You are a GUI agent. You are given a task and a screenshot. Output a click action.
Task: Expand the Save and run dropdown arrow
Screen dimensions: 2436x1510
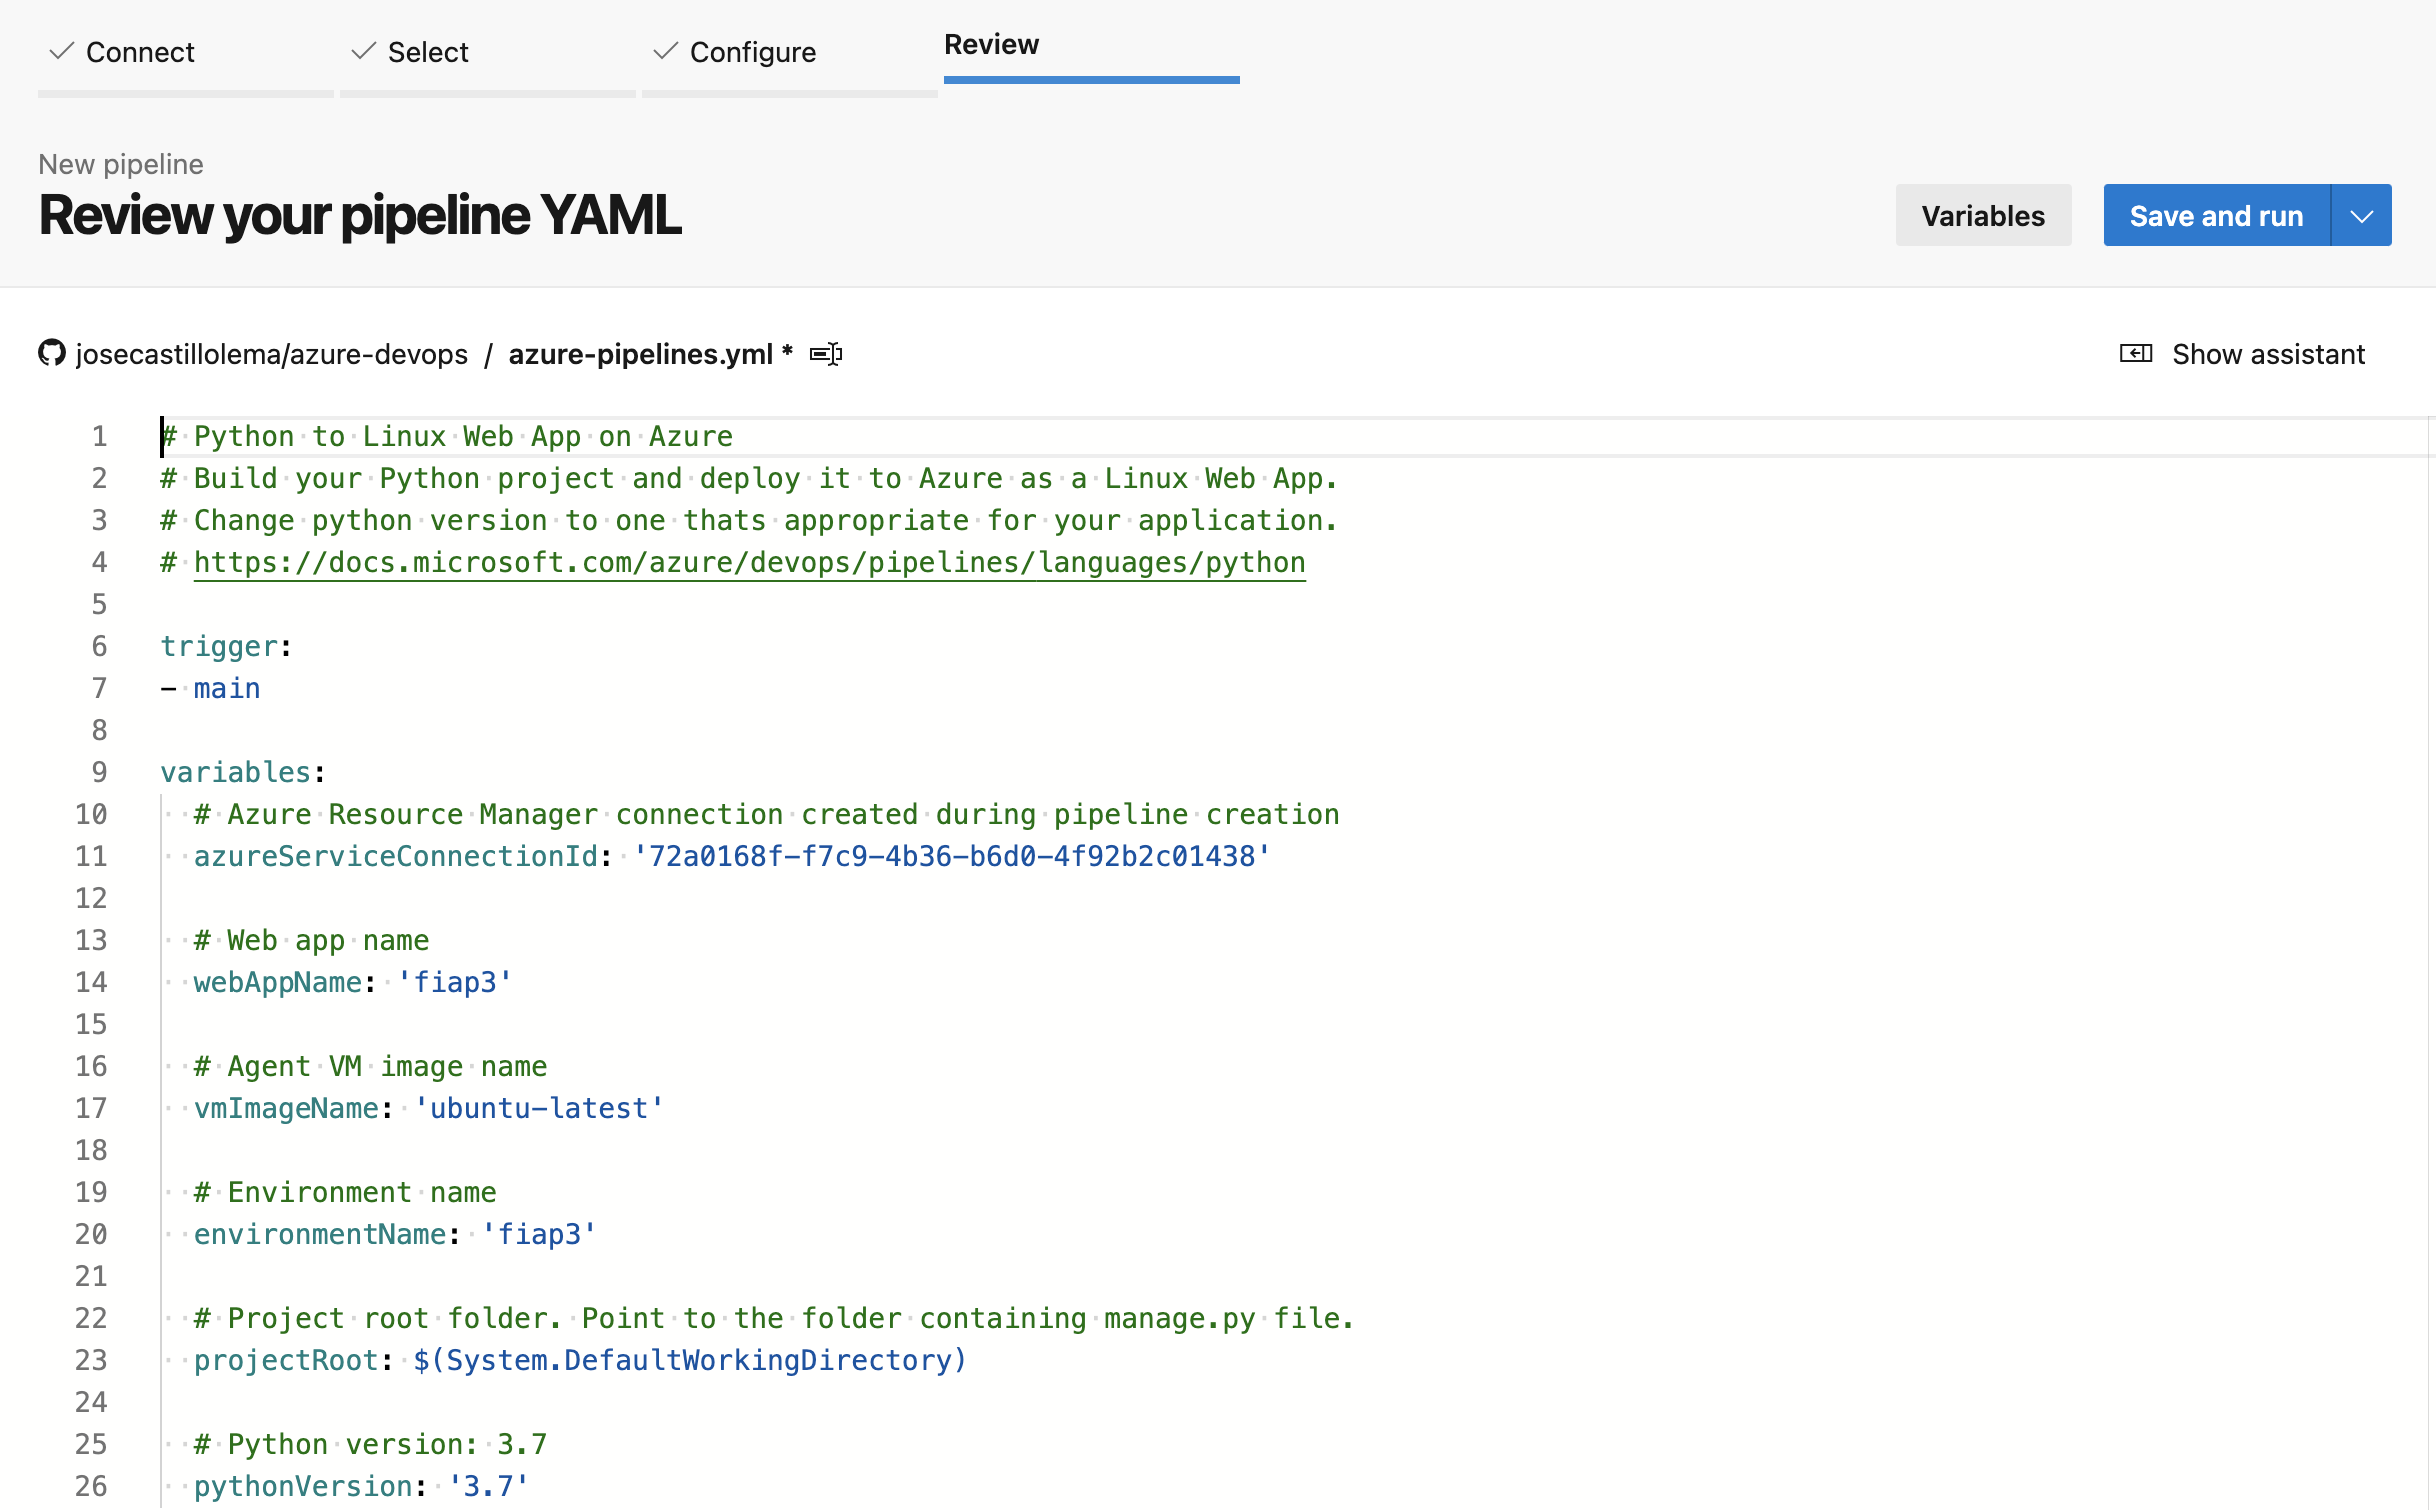(2362, 216)
